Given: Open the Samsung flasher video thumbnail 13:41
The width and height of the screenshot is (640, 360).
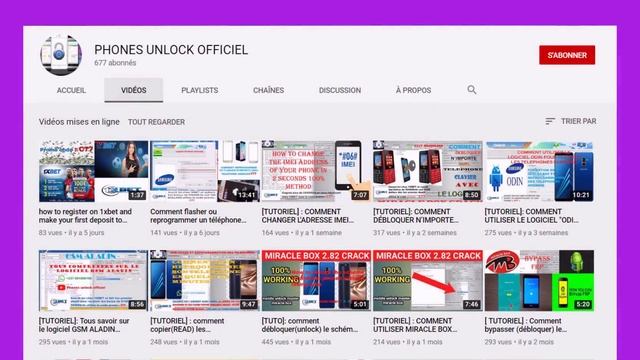Looking at the screenshot, I should (x=205, y=171).
